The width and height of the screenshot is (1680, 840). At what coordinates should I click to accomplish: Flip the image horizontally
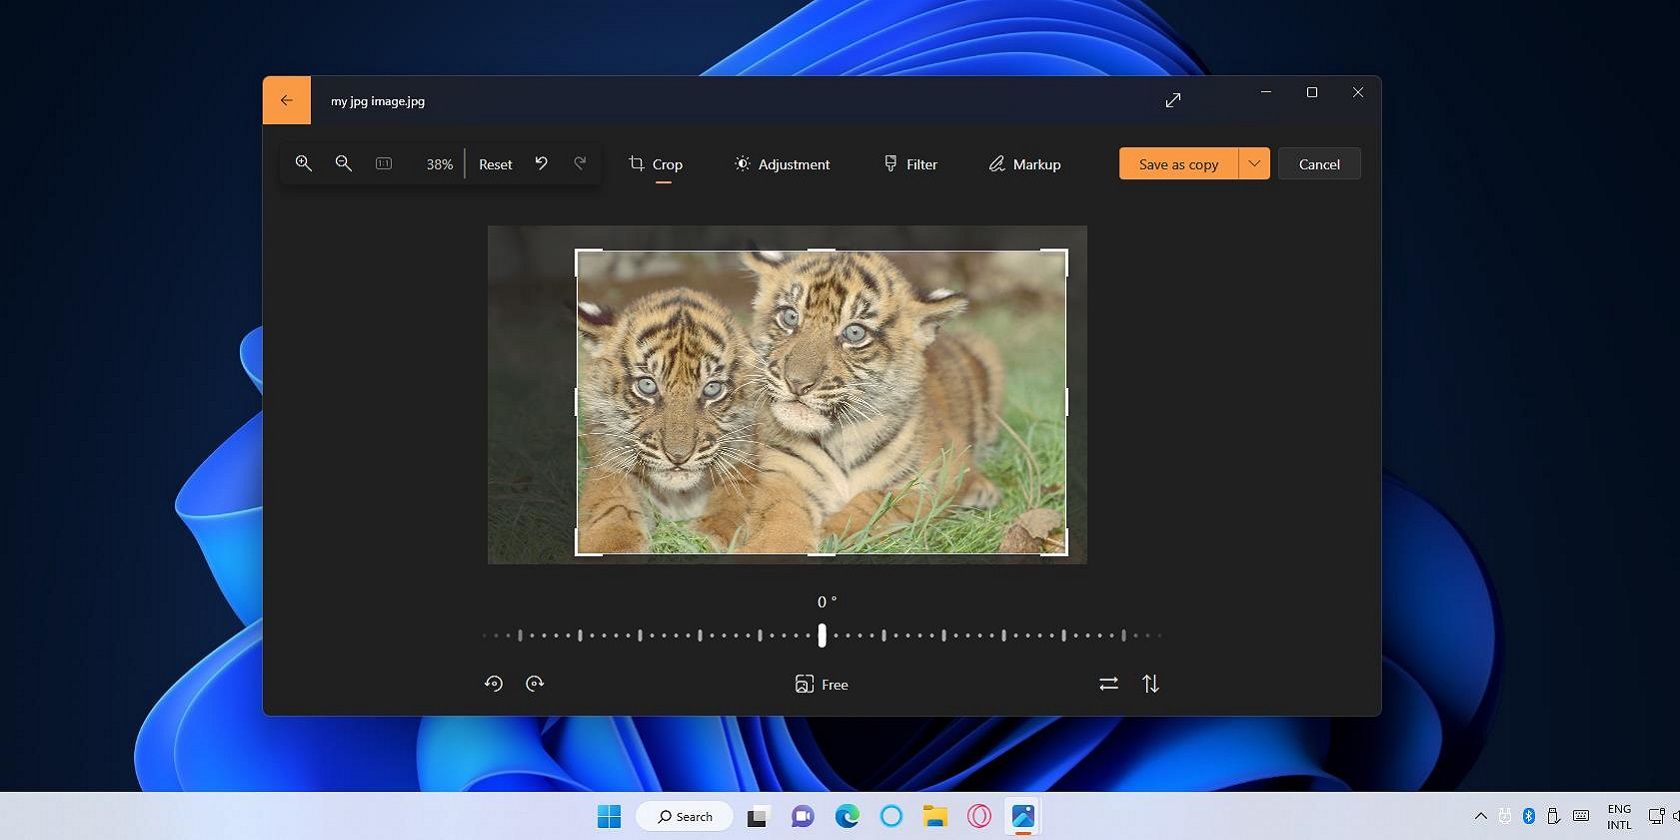coord(1108,684)
